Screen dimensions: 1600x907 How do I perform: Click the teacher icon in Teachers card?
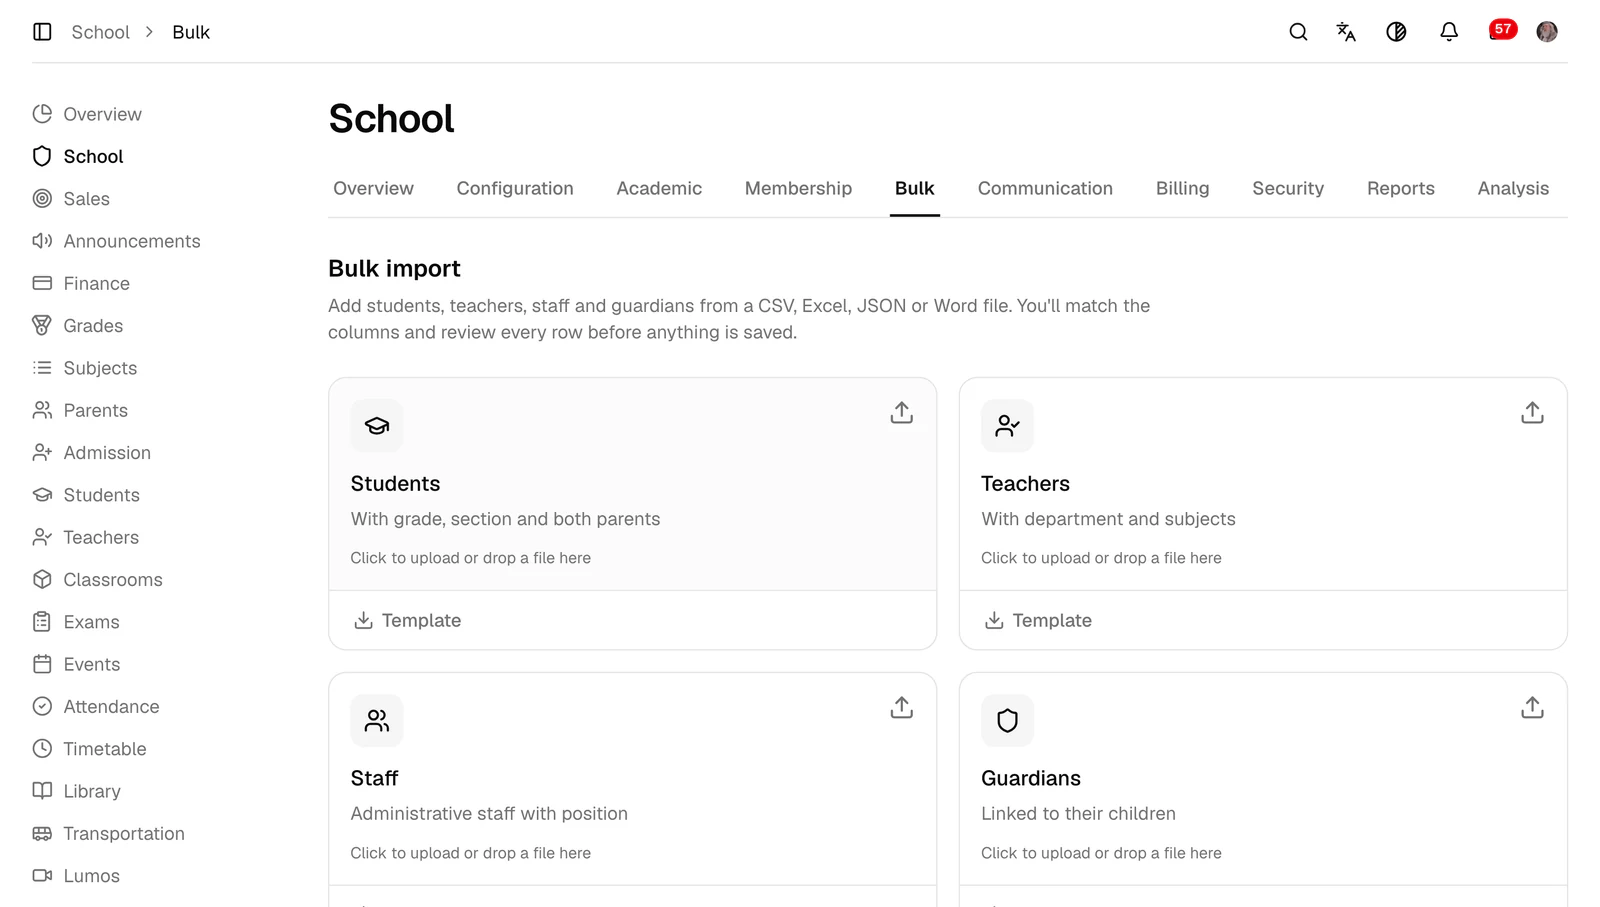pos(1007,426)
